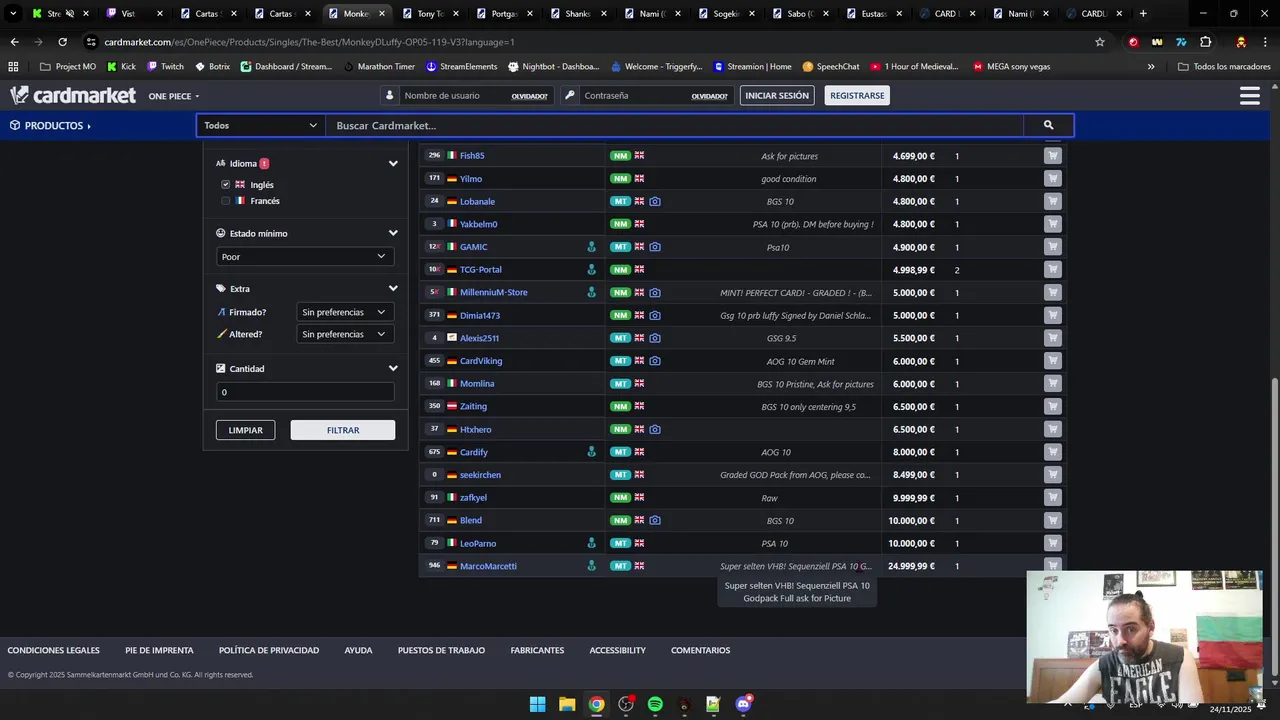This screenshot has width=1280, height=720.
Task: Open the Estado mínimo Poor dropdown
Action: coord(305,257)
